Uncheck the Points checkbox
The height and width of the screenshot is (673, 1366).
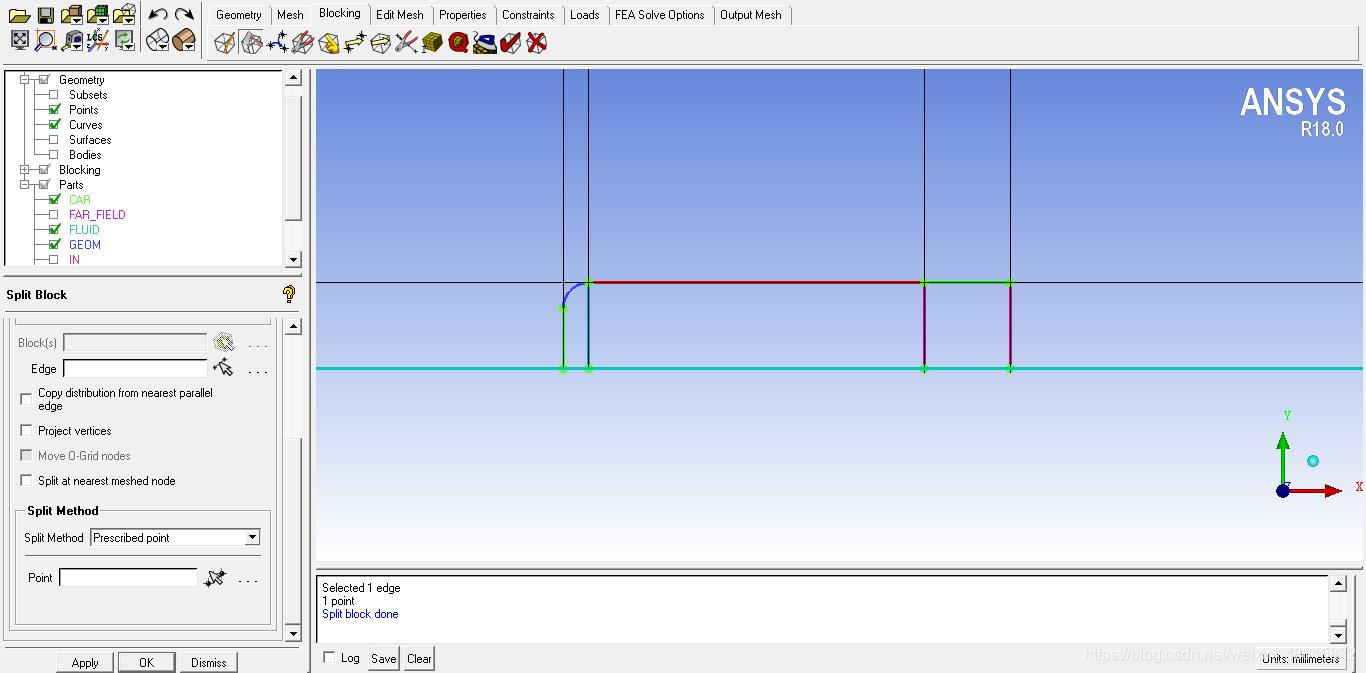[x=54, y=110]
